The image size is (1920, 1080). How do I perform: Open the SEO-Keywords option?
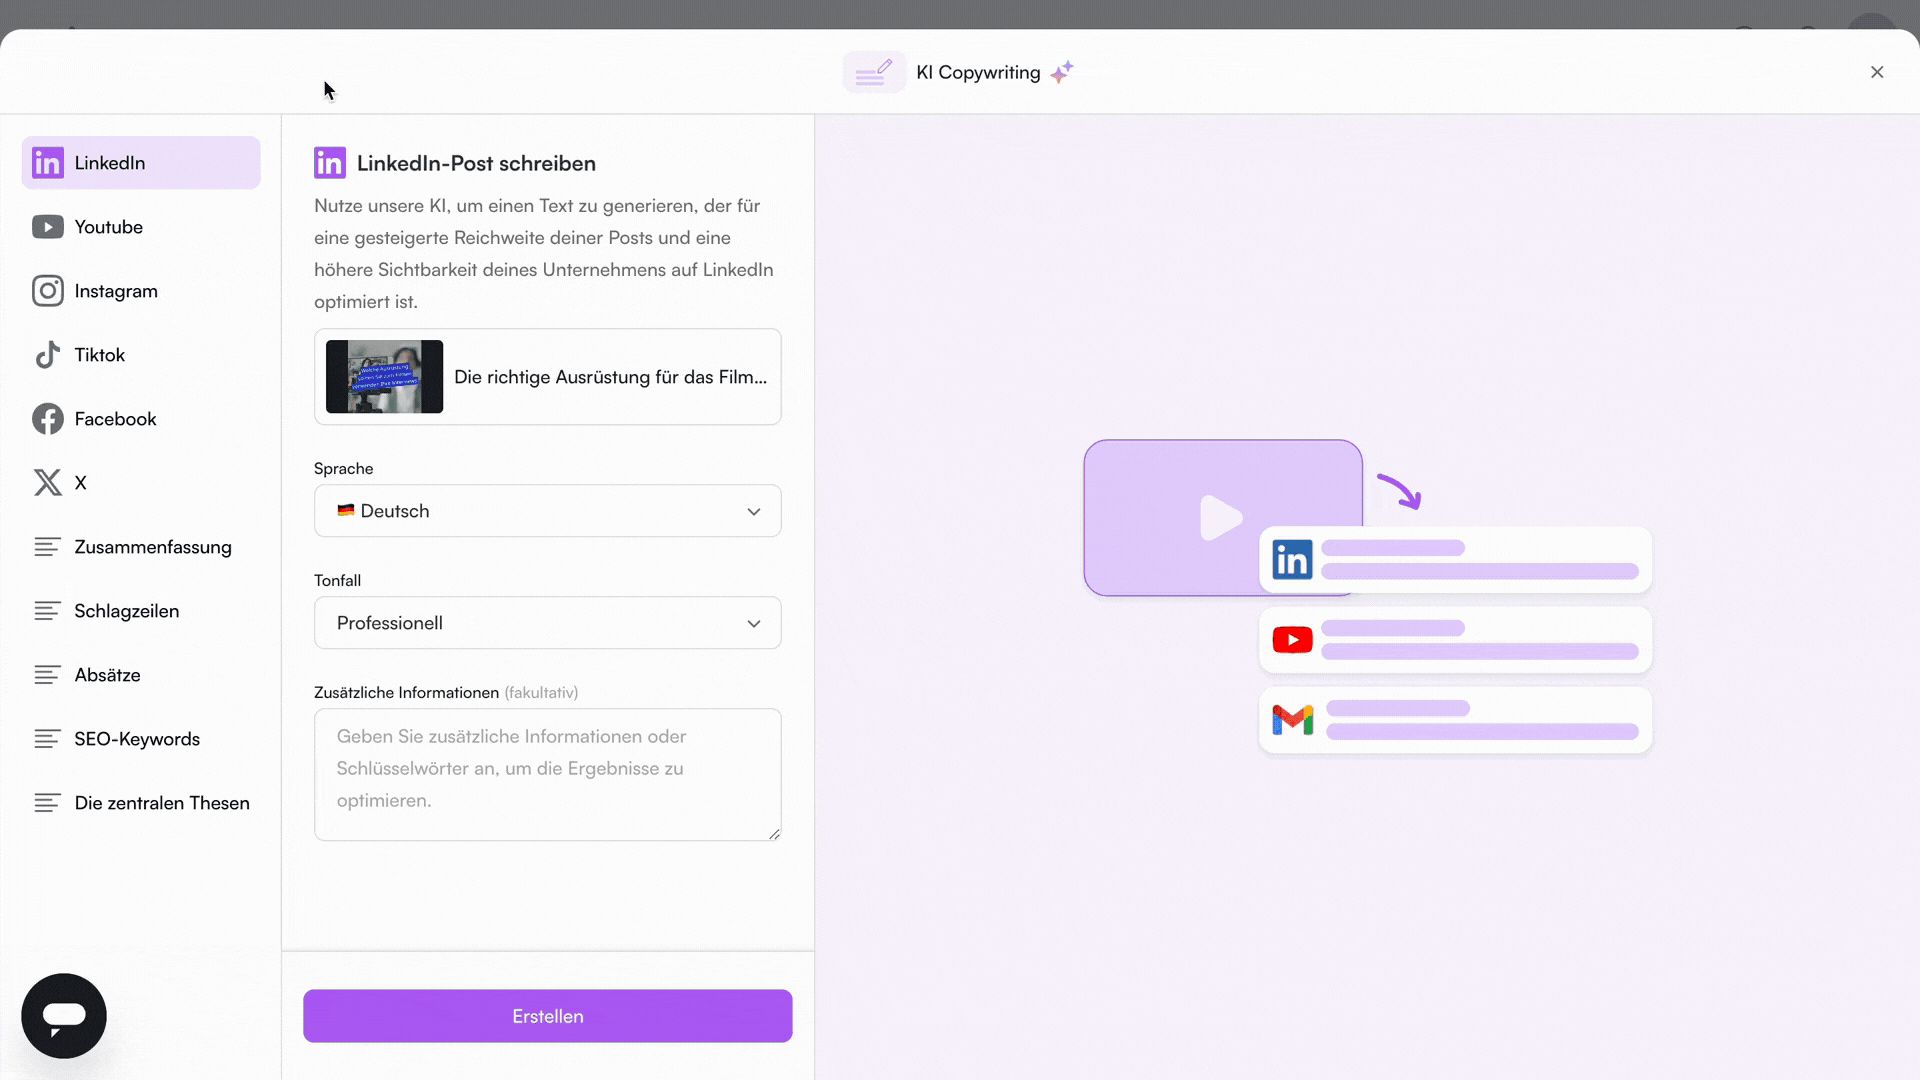click(x=141, y=739)
